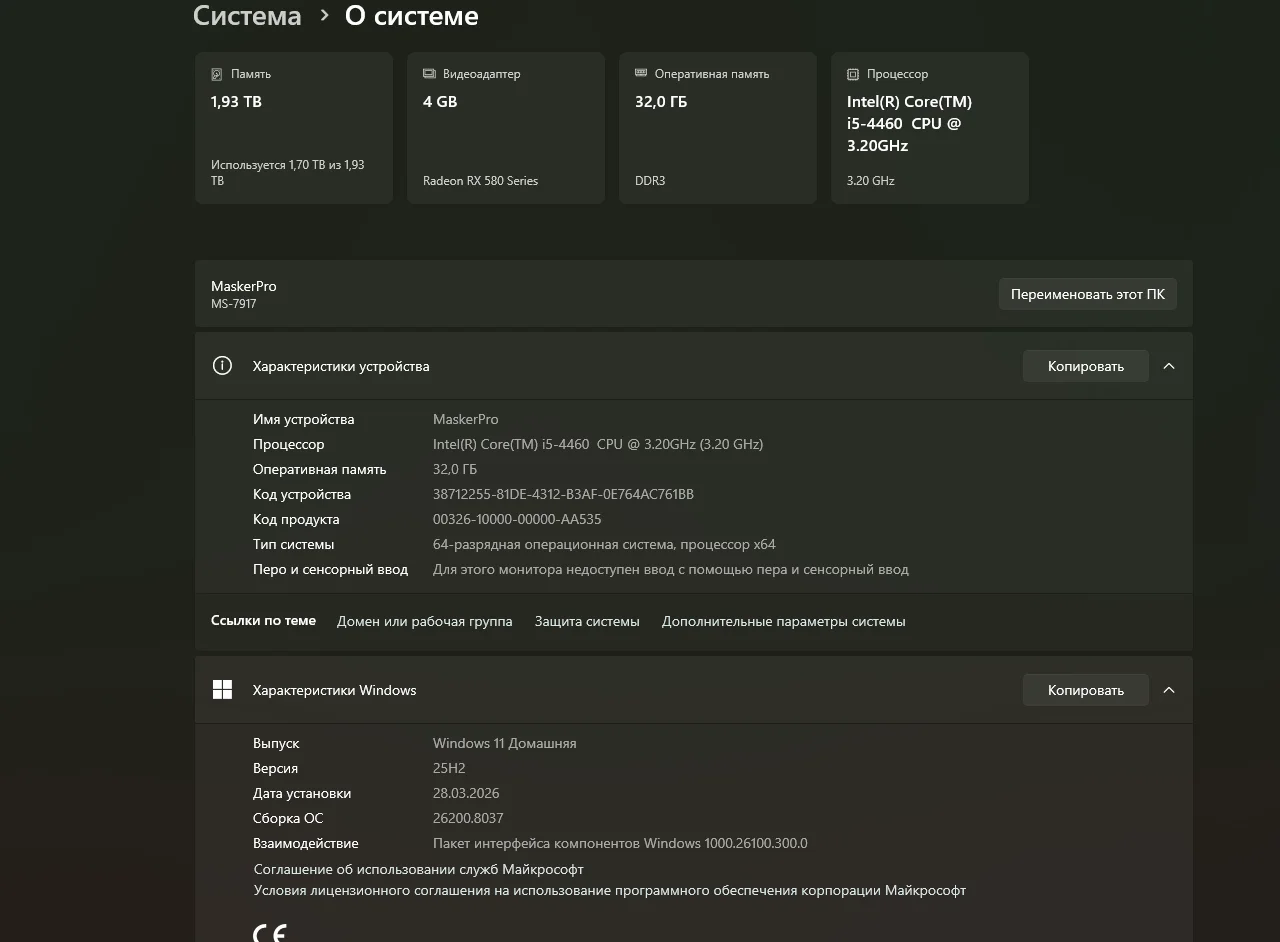The width and height of the screenshot is (1280, 942).
Task: Click the 32,0 ГБ value under Оперативная память row
Action: pyautogui.click(x=455, y=469)
